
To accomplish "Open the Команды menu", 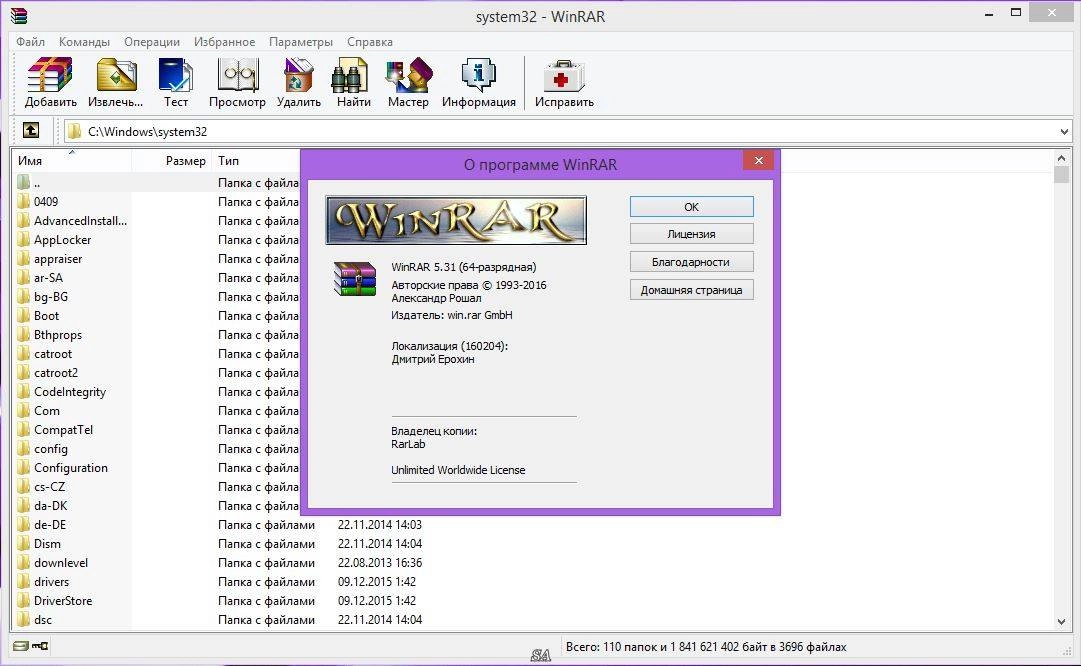I will (84, 41).
